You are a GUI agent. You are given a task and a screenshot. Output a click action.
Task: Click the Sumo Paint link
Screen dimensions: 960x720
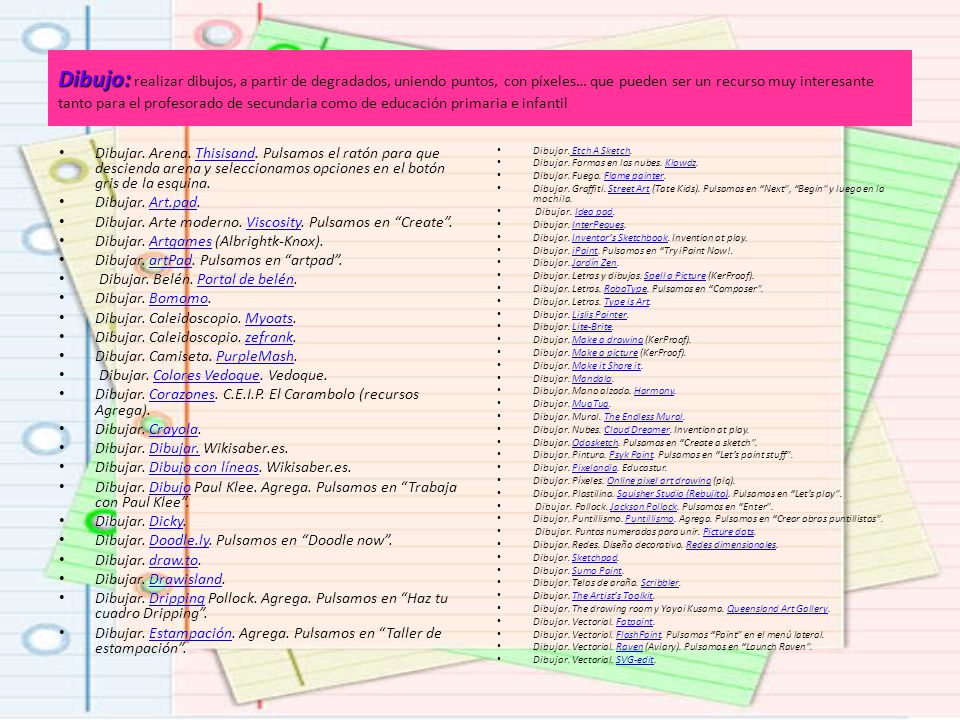click(596, 571)
